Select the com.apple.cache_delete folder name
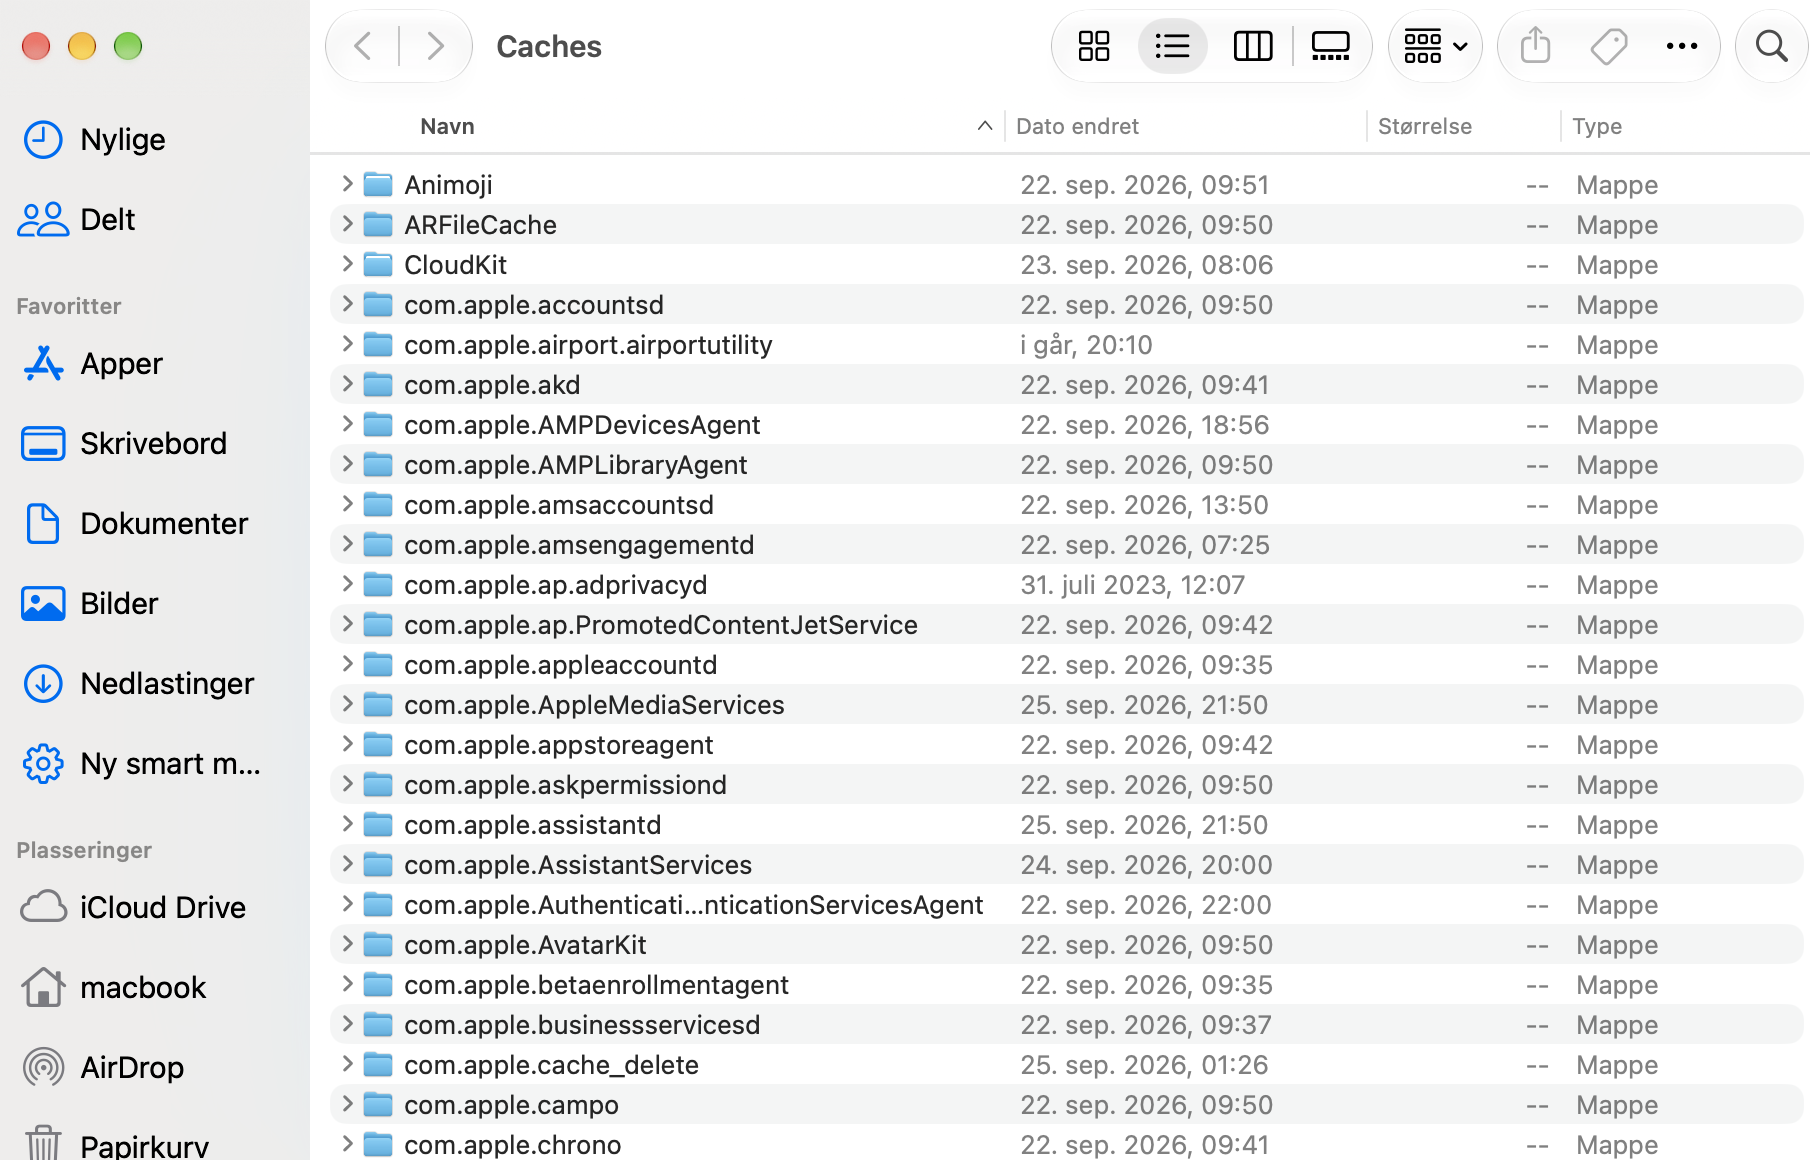 coord(551,1065)
